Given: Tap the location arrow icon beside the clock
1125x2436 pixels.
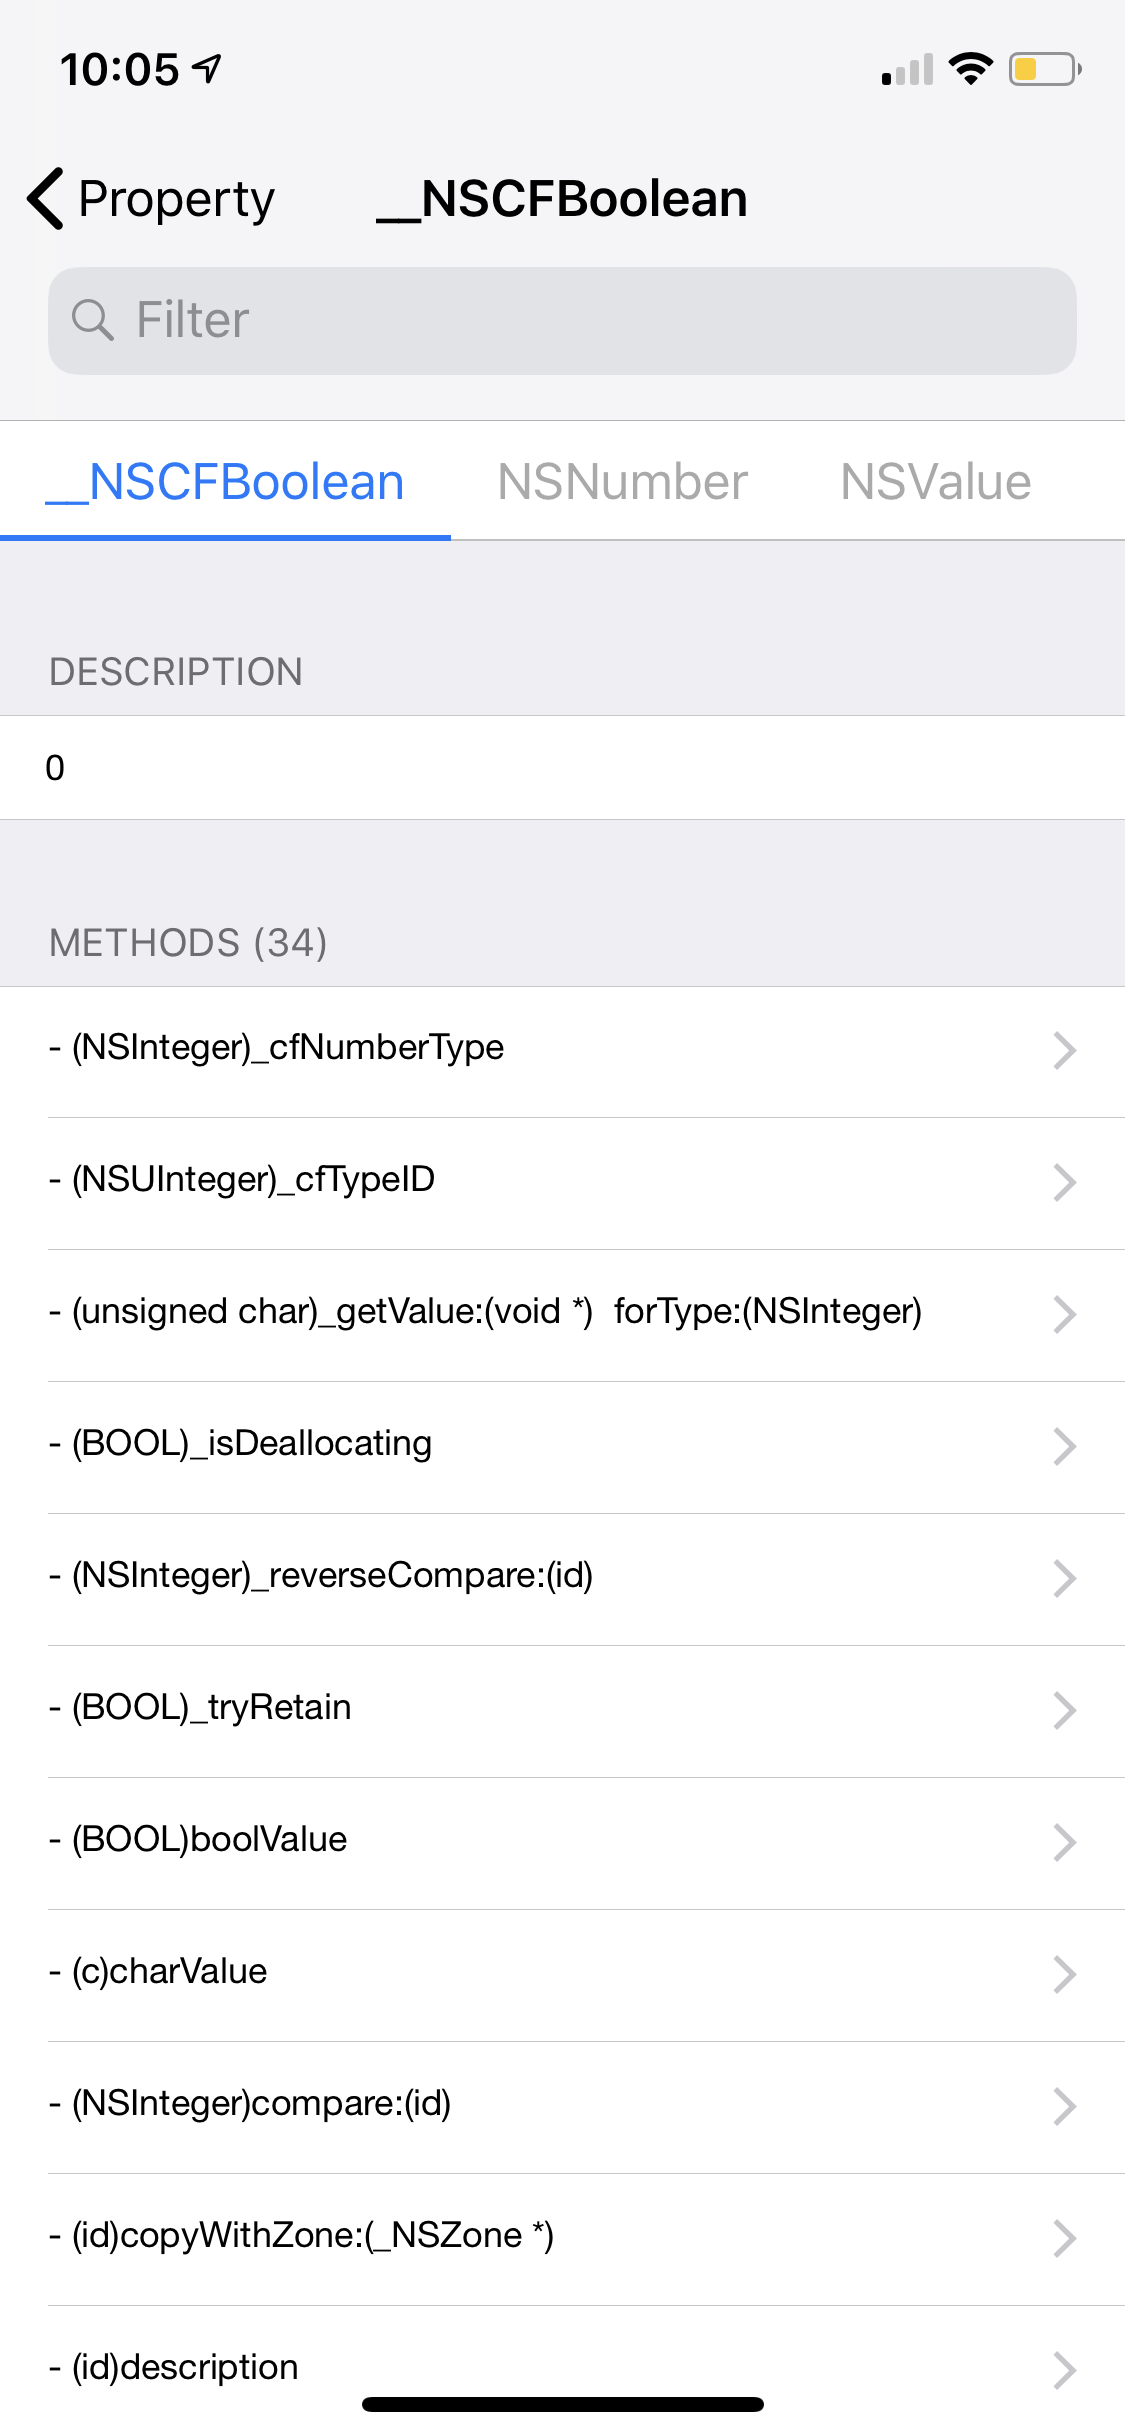Looking at the screenshot, I should [205, 68].
